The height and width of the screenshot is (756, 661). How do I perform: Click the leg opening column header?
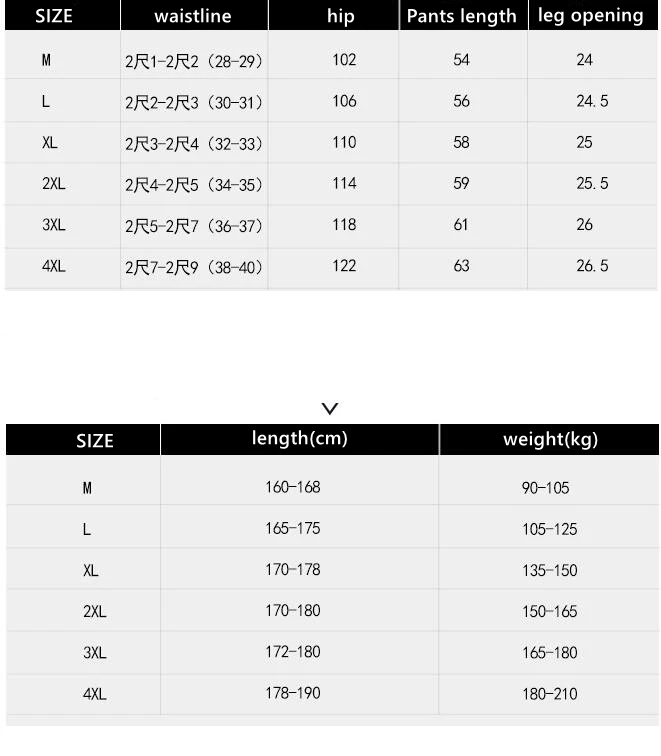click(x=593, y=15)
